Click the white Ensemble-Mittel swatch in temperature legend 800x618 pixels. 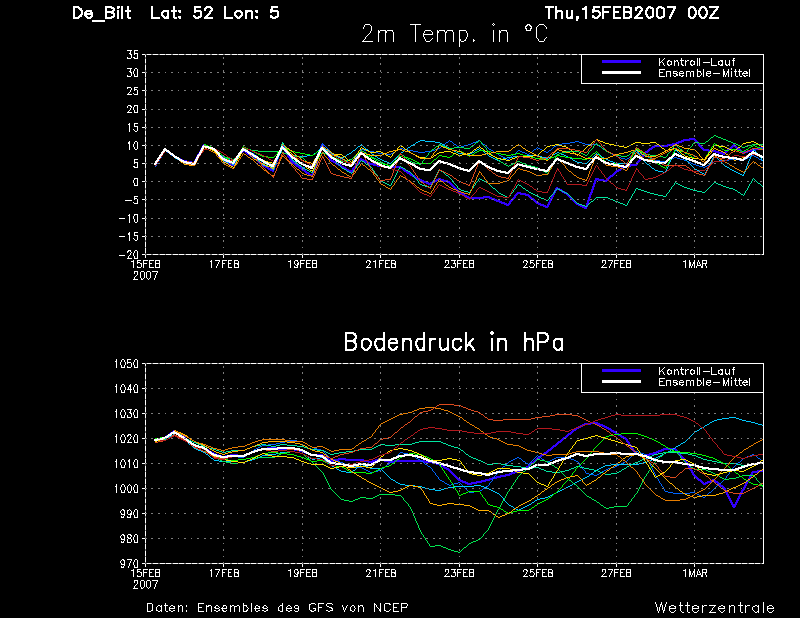click(x=621, y=73)
